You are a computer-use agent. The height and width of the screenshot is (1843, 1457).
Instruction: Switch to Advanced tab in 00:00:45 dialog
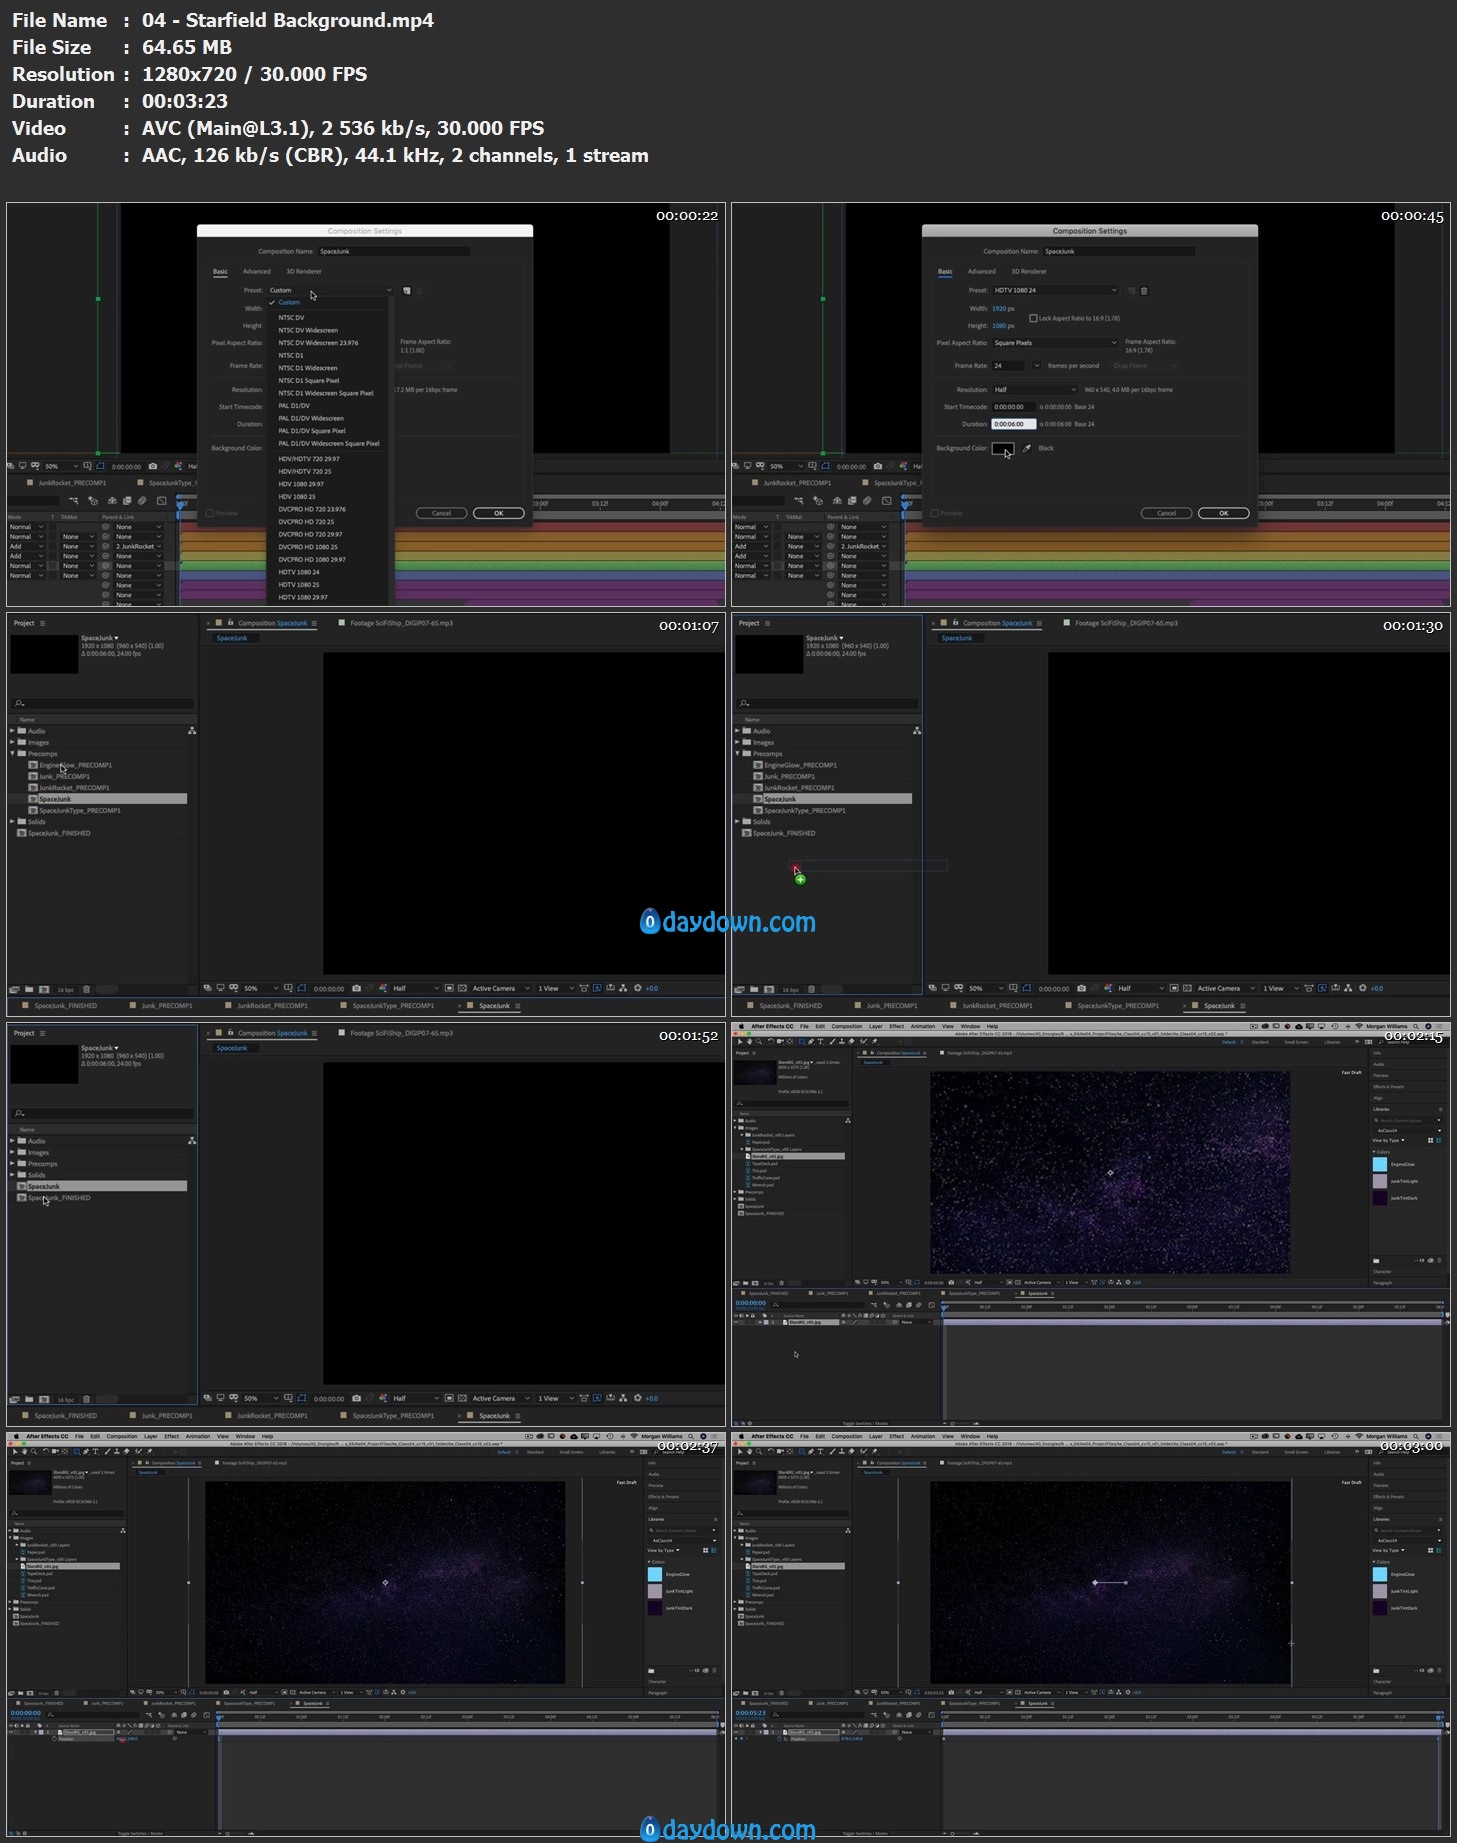coord(982,271)
